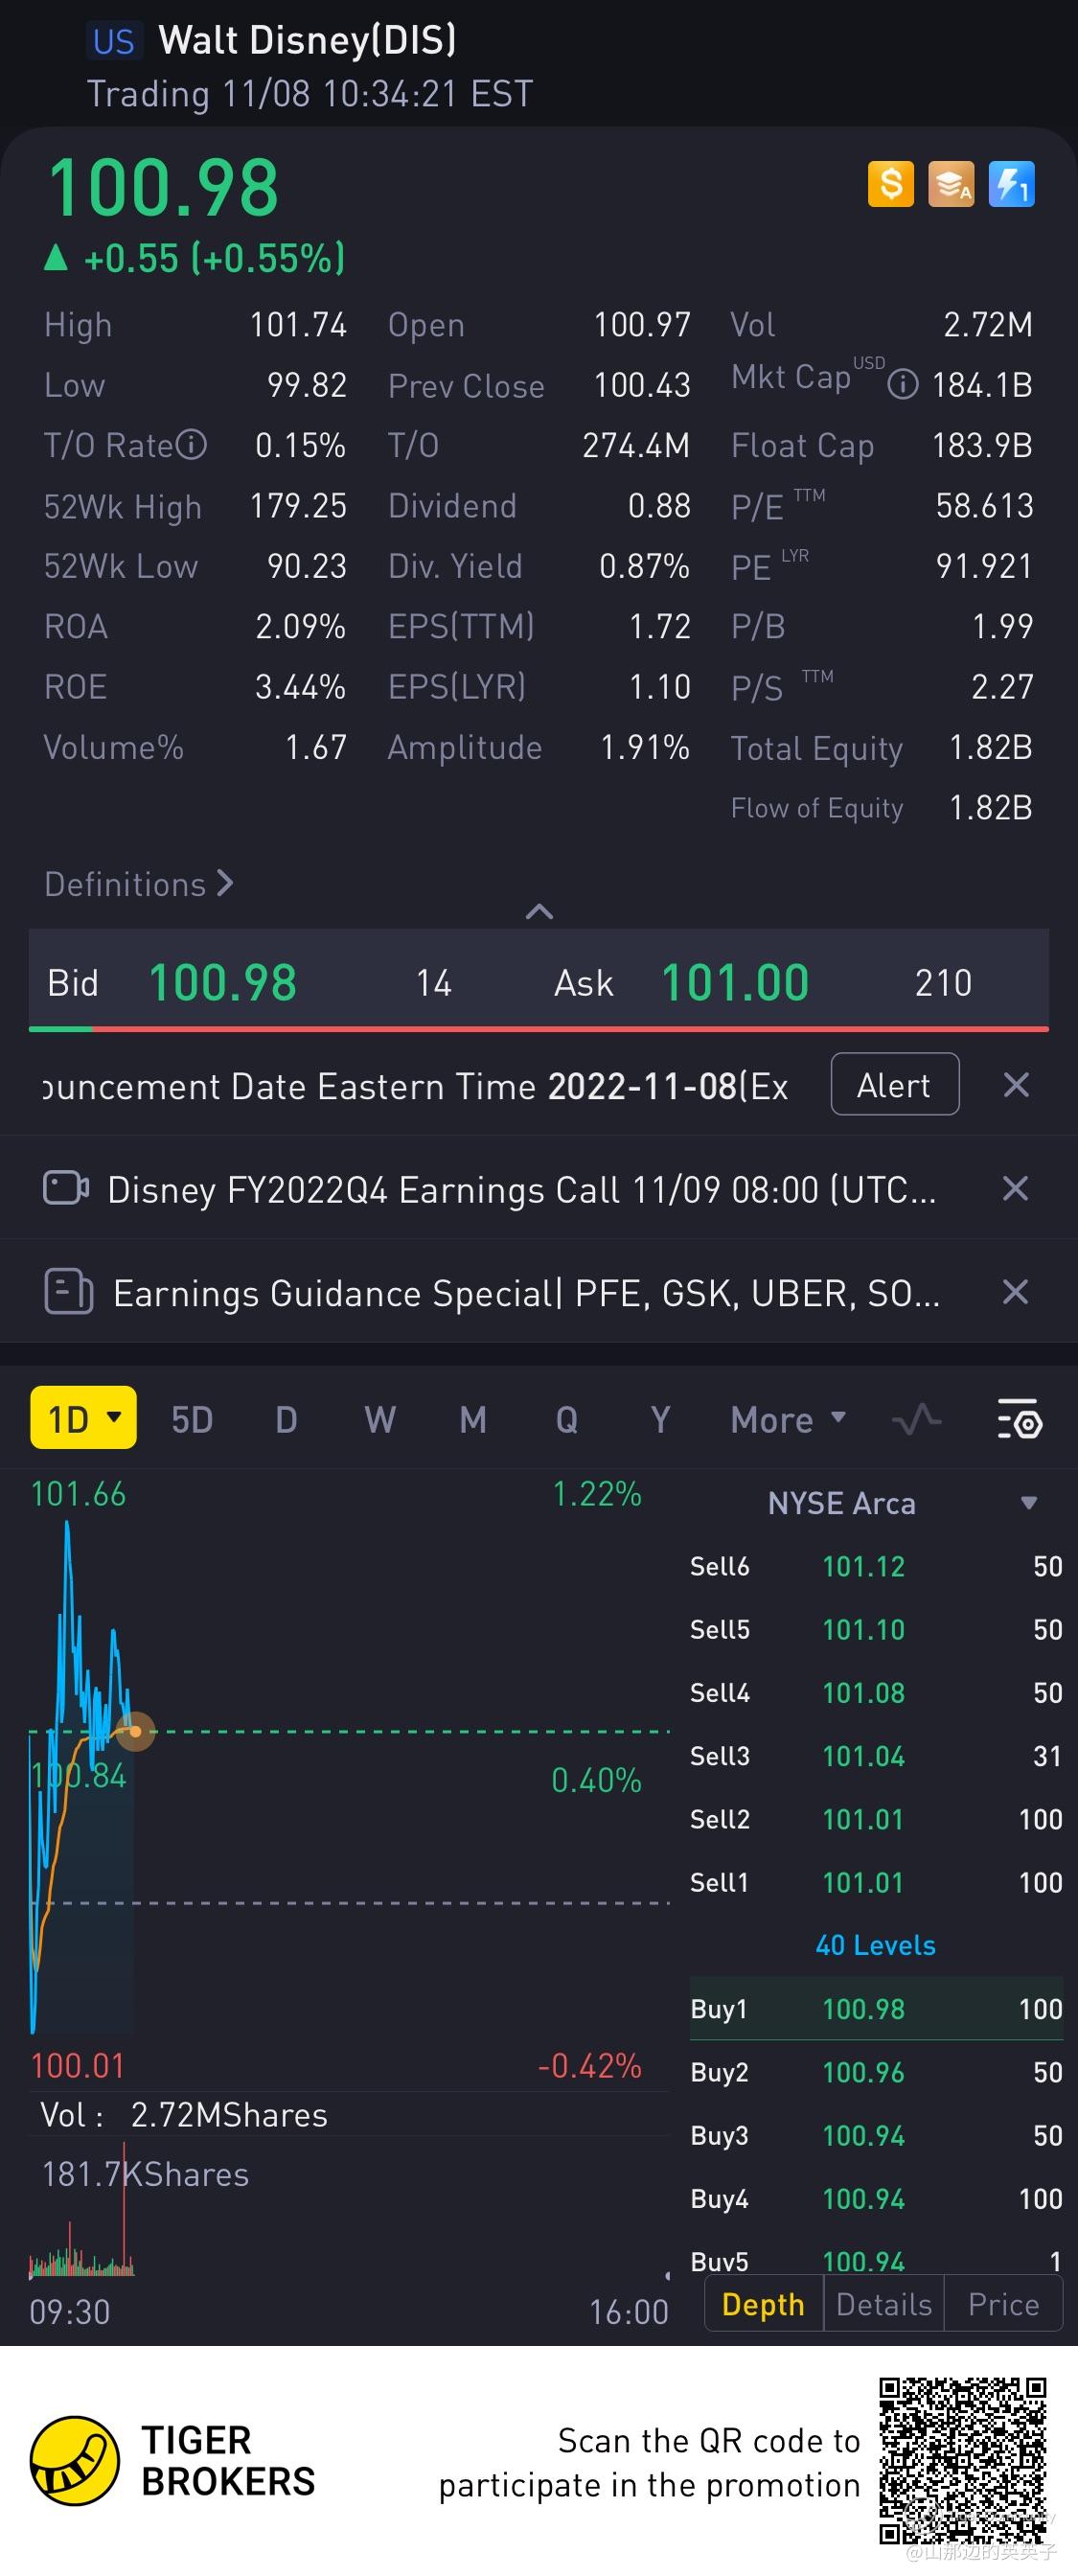Open the 1D timeframe dropdown
Image resolution: width=1078 pixels, height=2576 pixels.
coord(84,1418)
